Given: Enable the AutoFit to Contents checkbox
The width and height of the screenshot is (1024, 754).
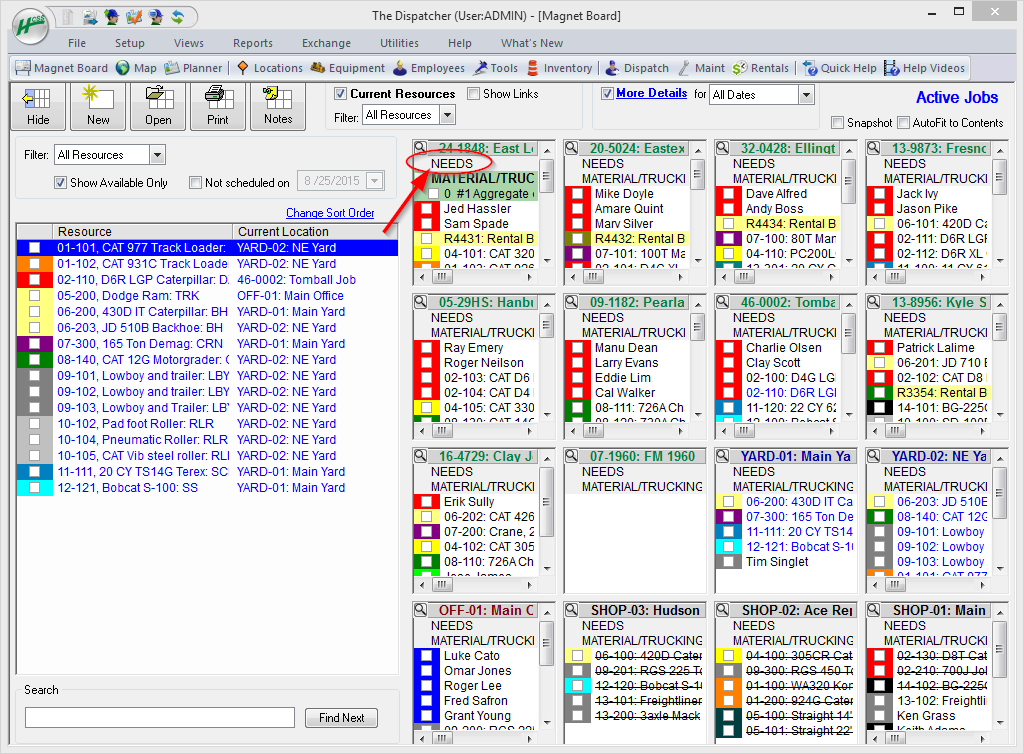Looking at the screenshot, I should (x=904, y=123).
